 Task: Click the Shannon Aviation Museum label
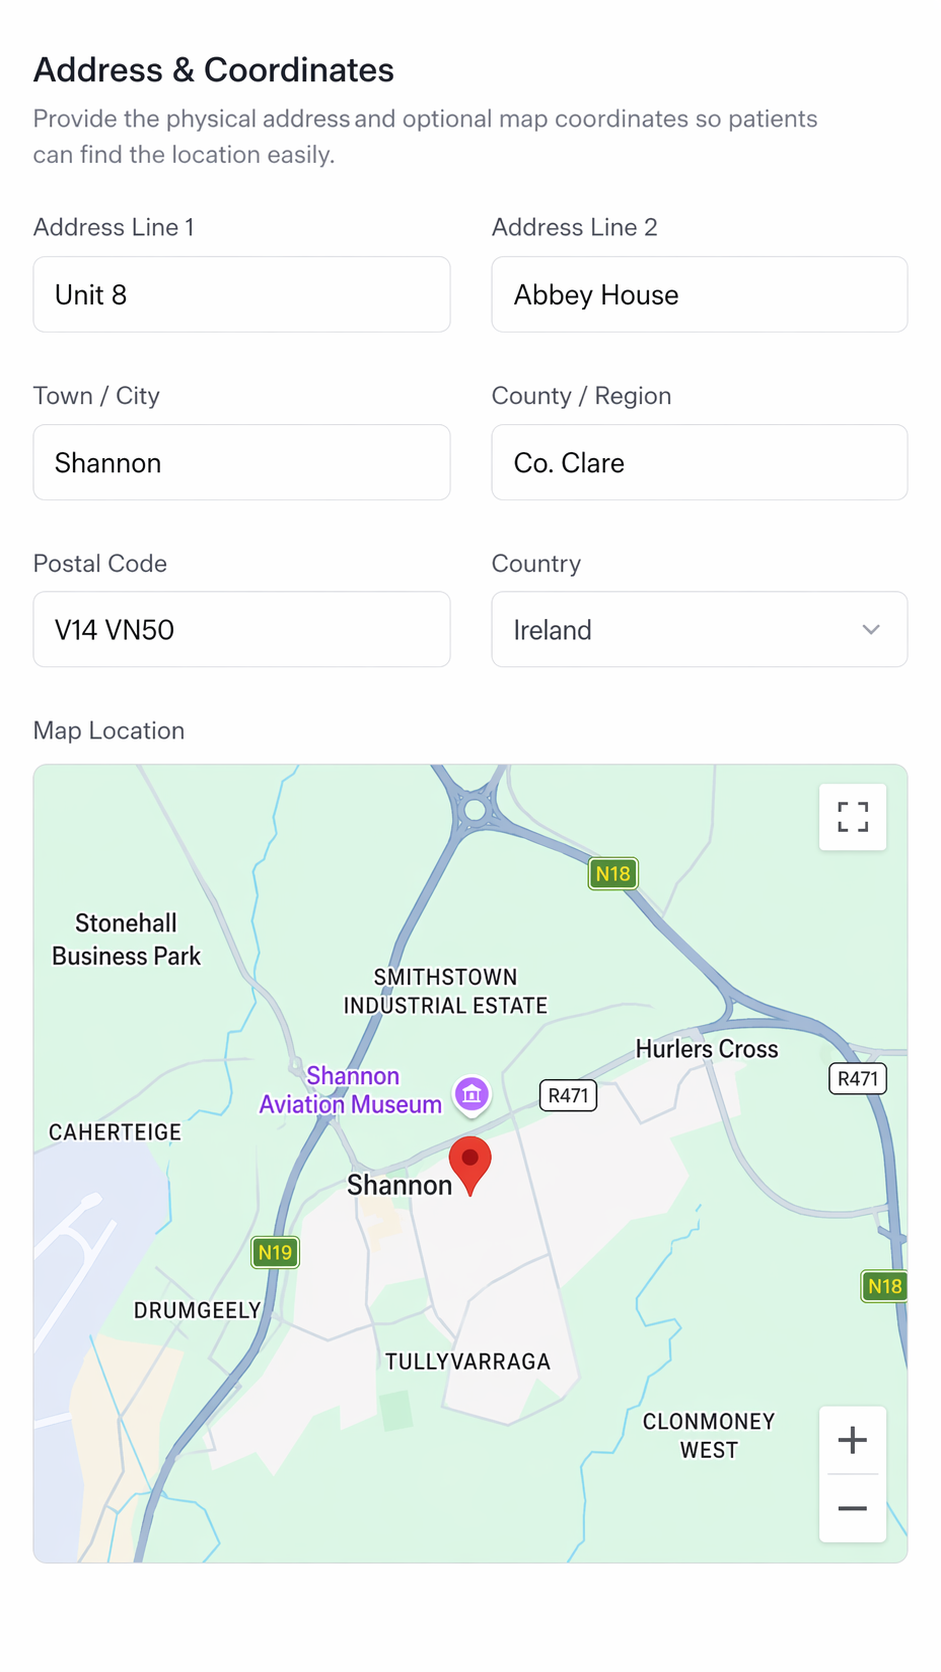pos(351,1090)
